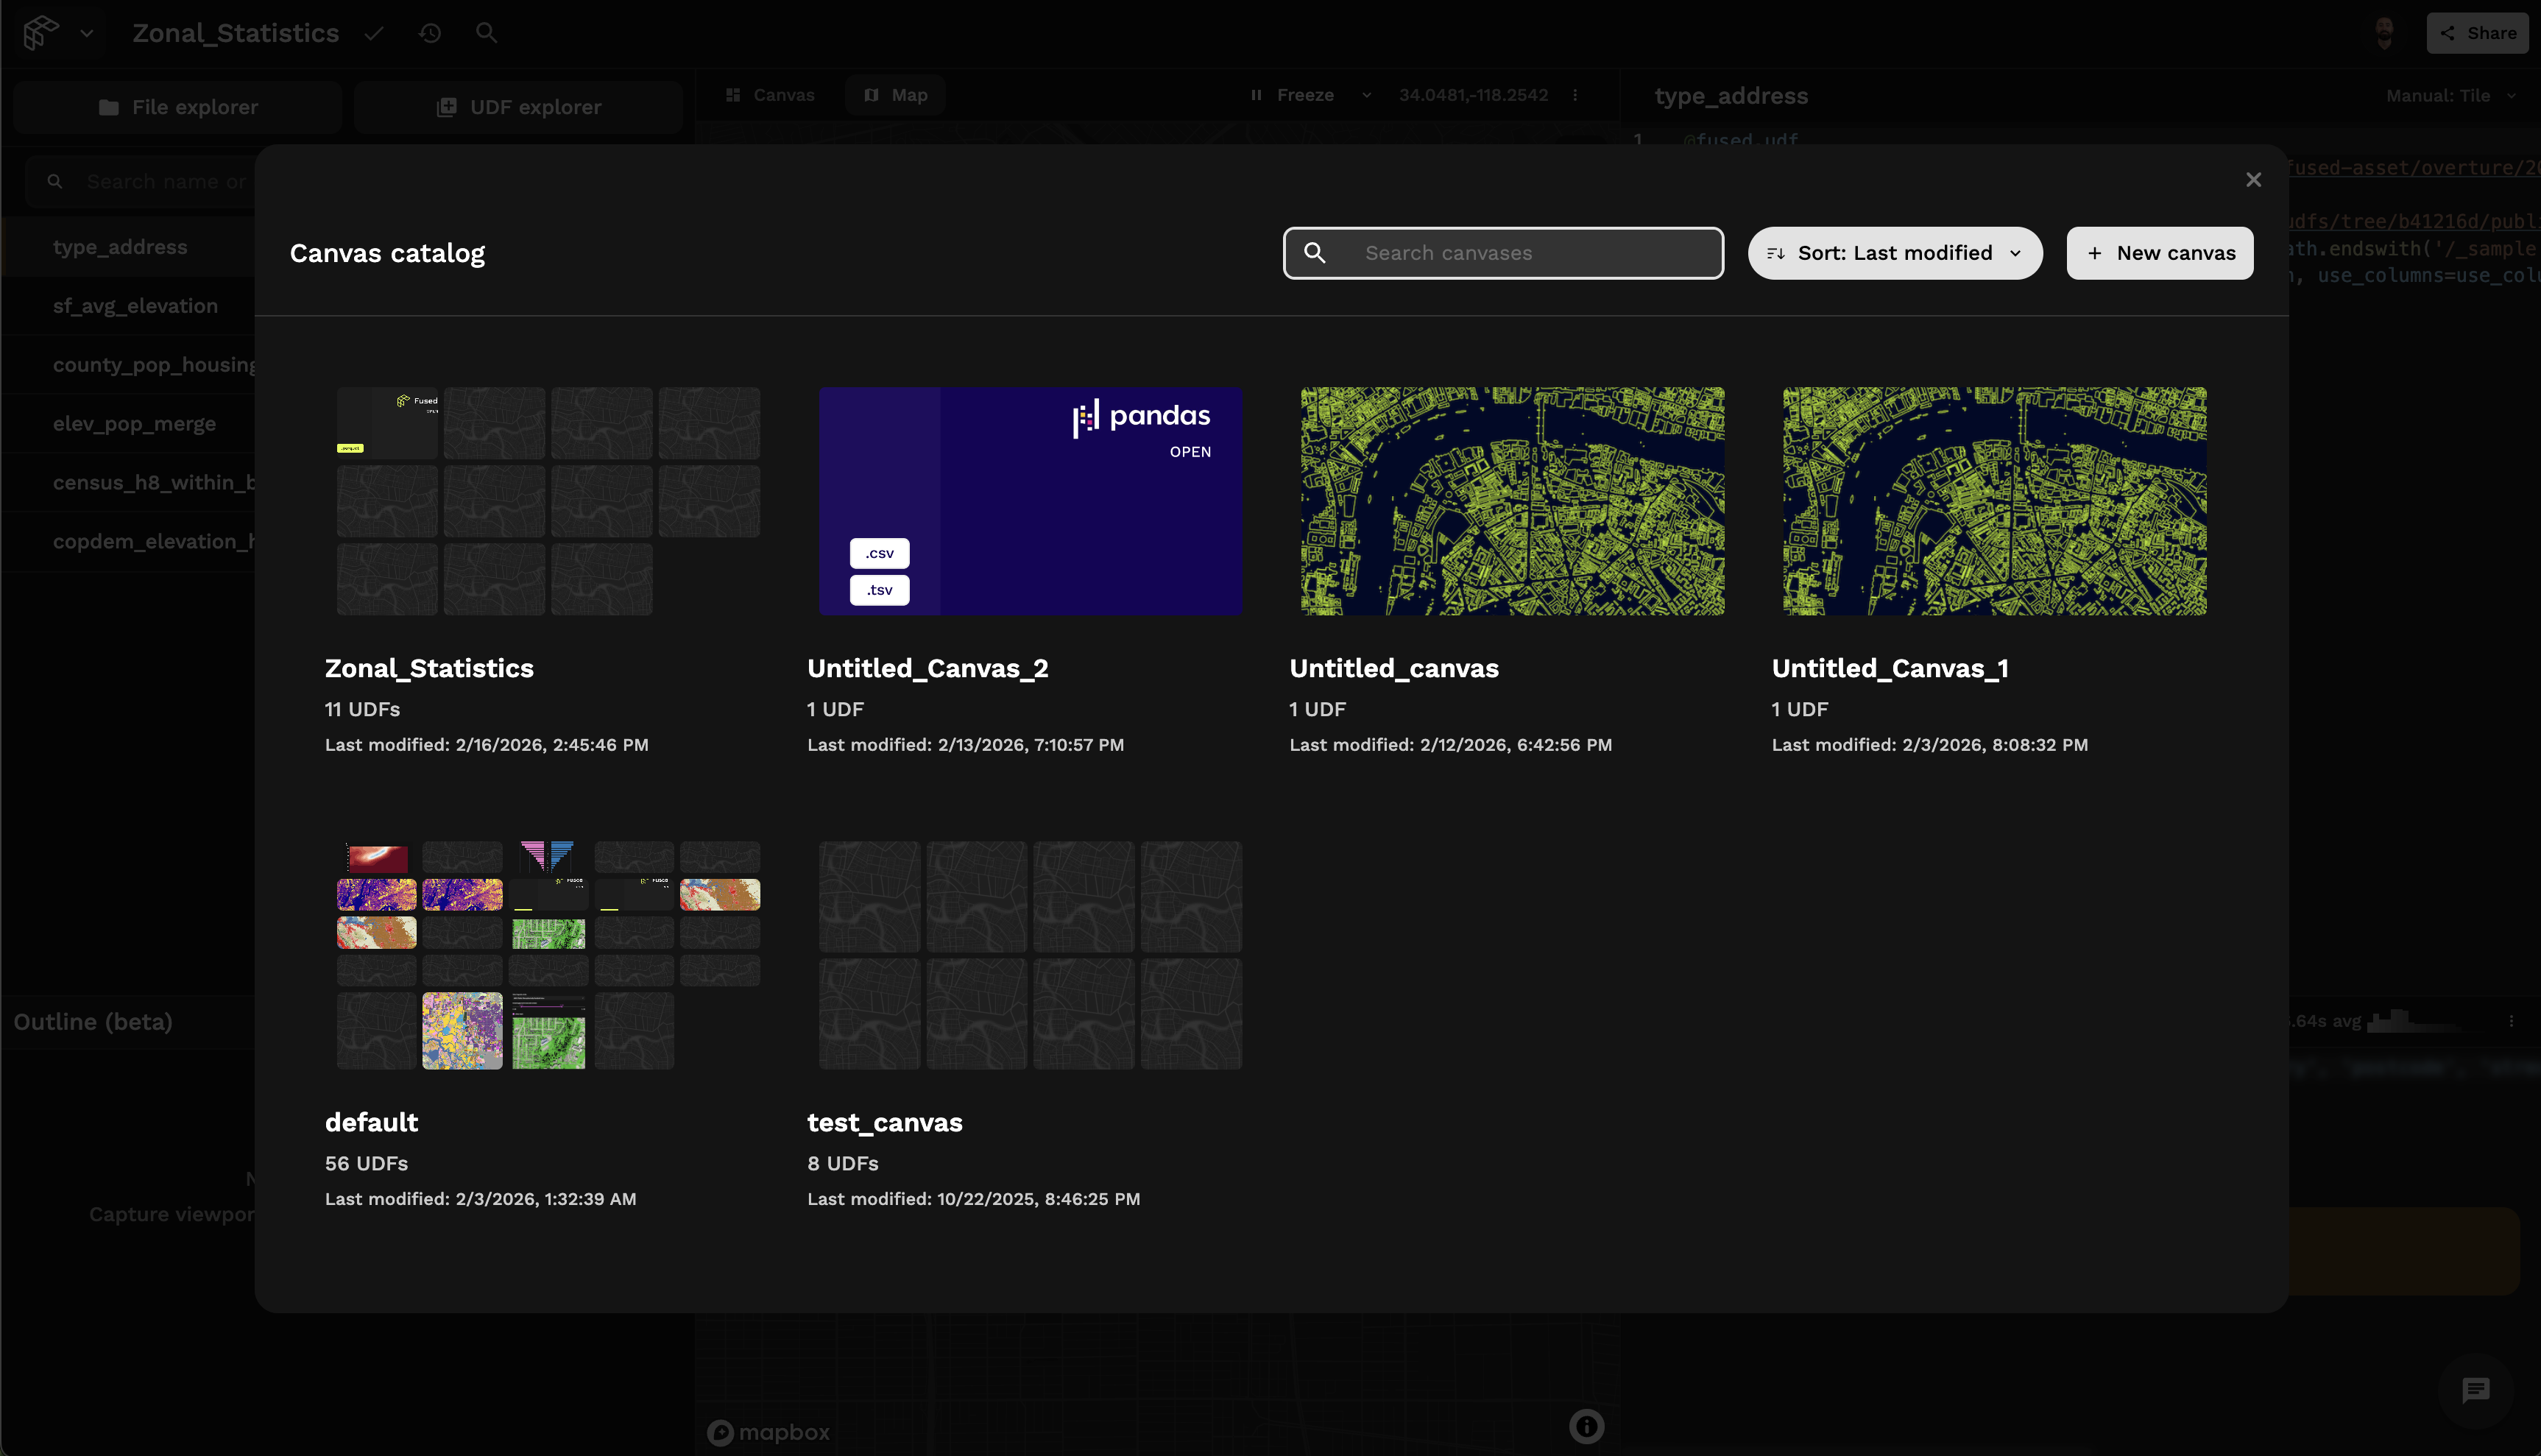Open the default canvas thumbnail
The width and height of the screenshot is (2541, 1456).
(x=548, y=955)
